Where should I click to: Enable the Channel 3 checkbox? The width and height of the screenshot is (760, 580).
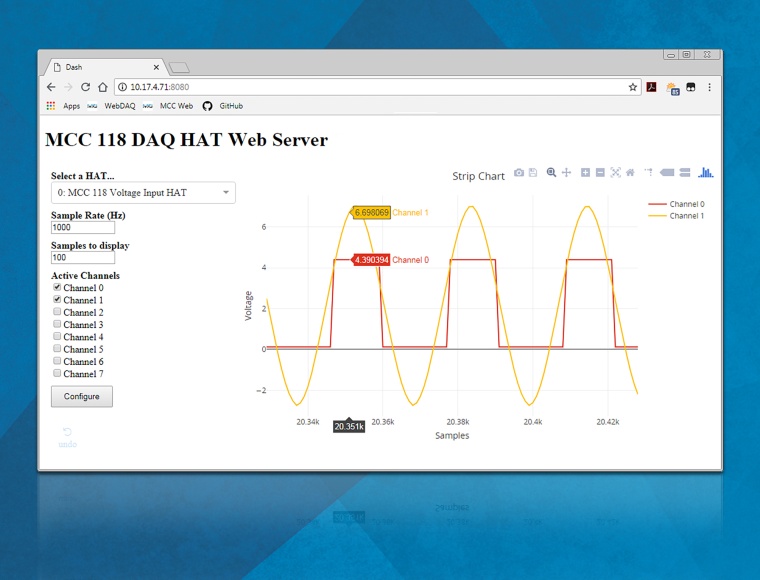(x=57, y=324)
